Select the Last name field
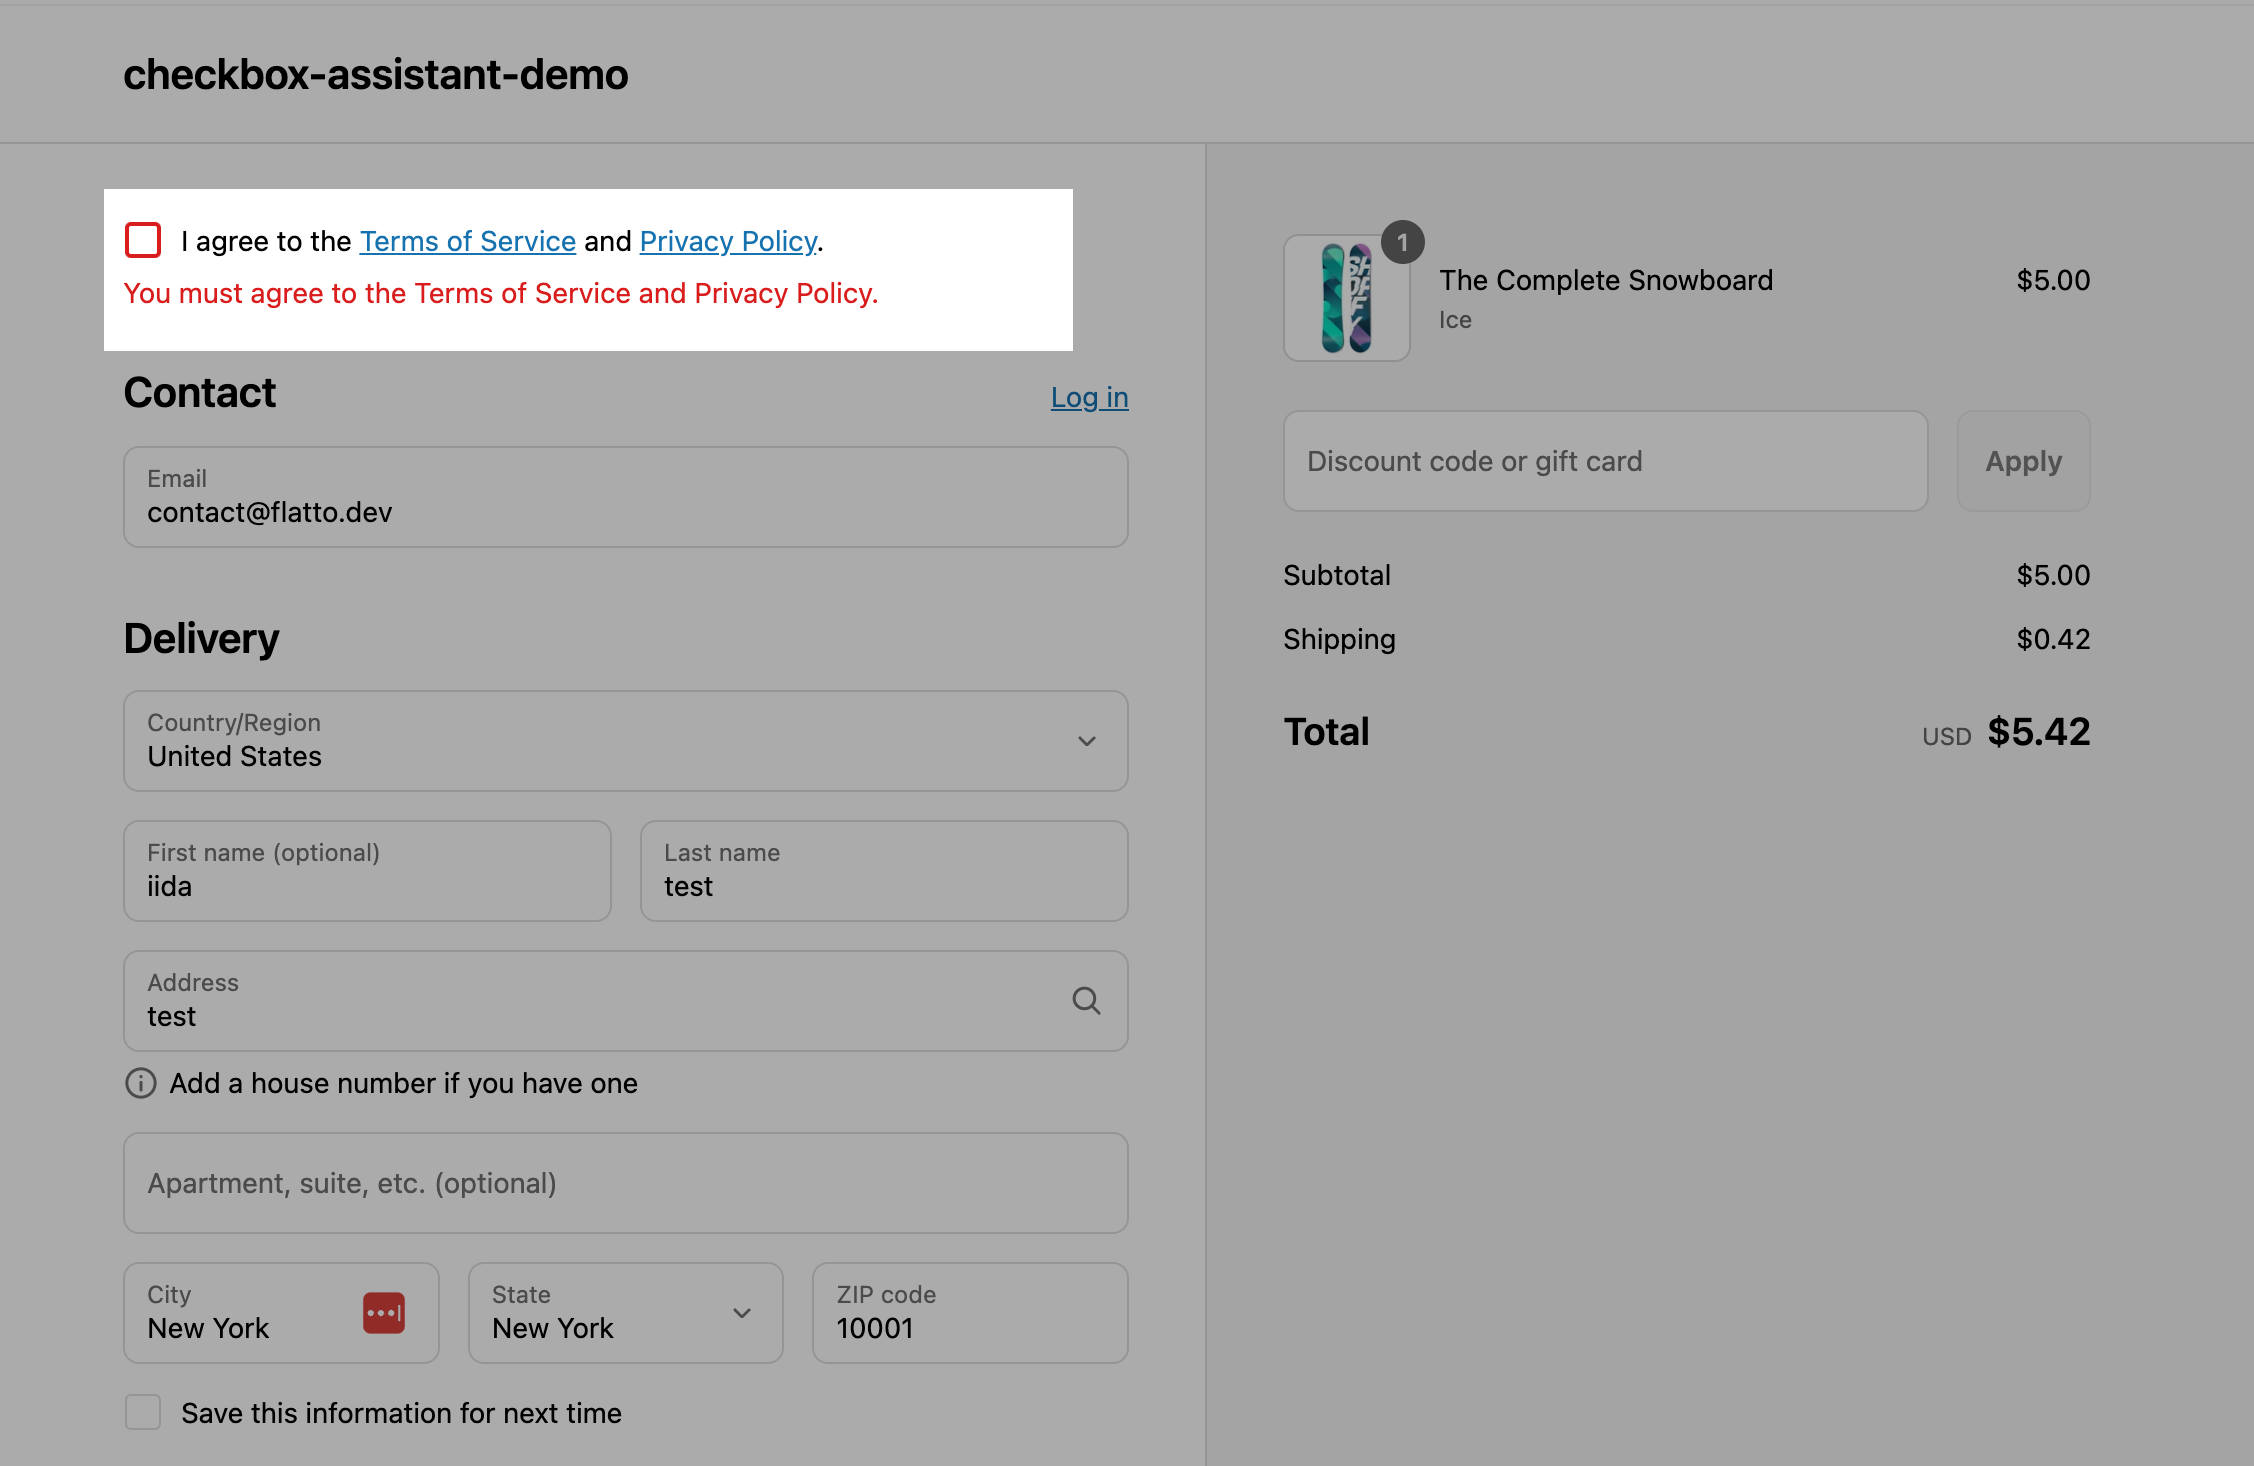Viewport: 2254px width, 1466px height. tap(884, 871)
